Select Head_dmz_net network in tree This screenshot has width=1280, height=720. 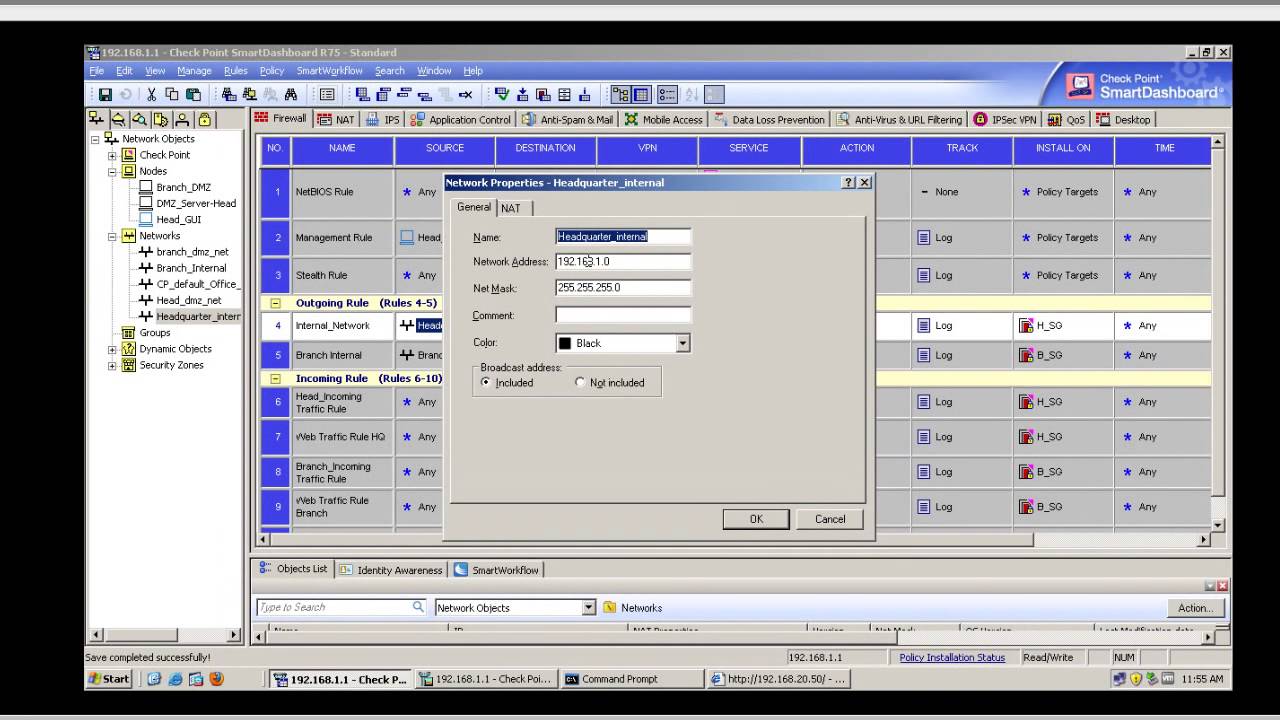[x=189, y=300]
